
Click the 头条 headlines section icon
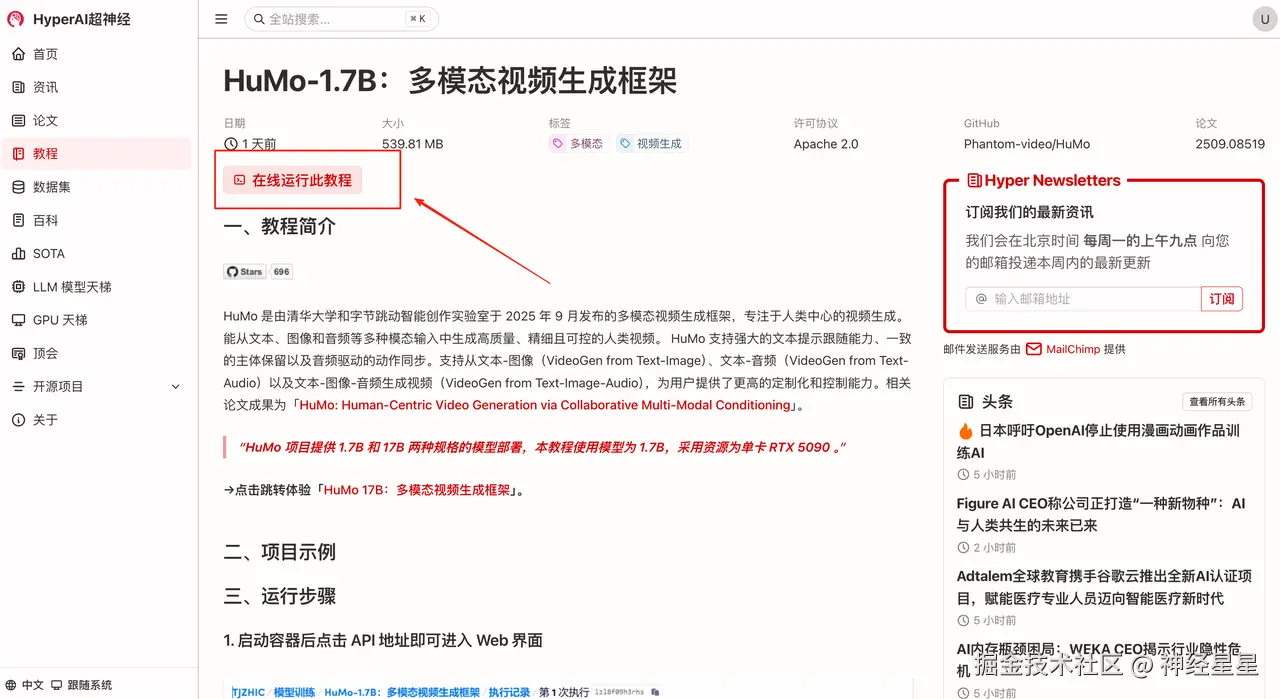tap(966, 401)
